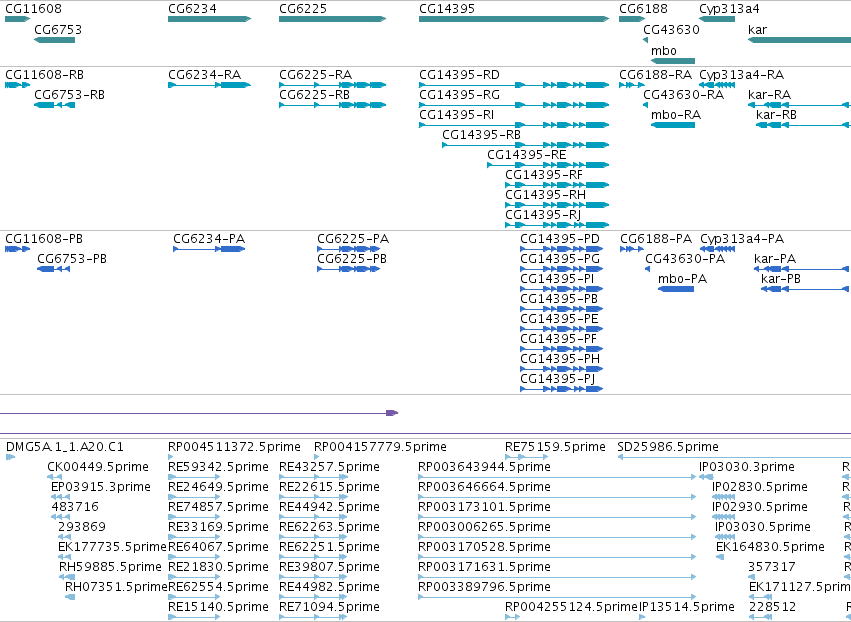
Task: Click the kar gene label
Action: pos(757,30)
